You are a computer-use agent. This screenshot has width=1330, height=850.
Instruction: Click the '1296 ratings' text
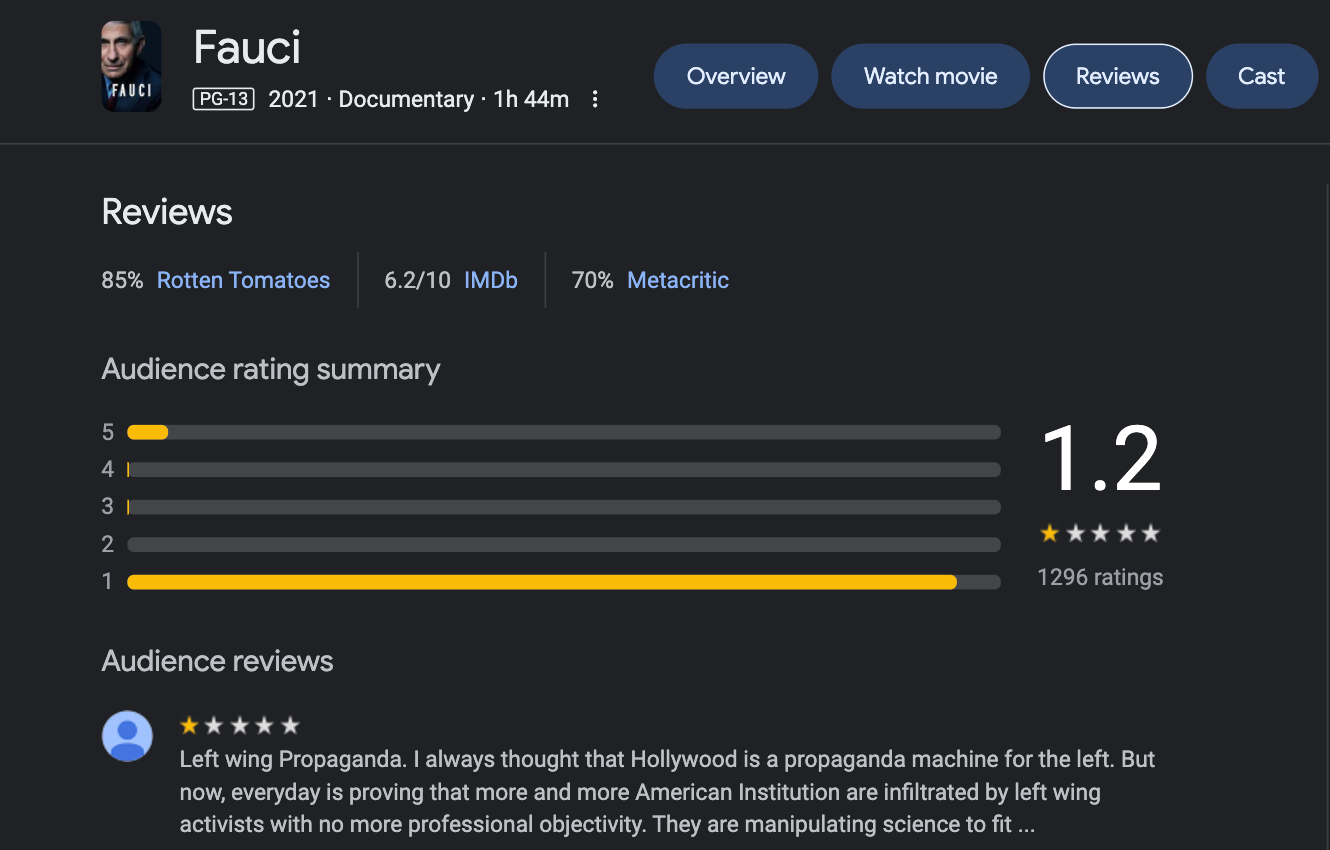(x=1100, y=577)
